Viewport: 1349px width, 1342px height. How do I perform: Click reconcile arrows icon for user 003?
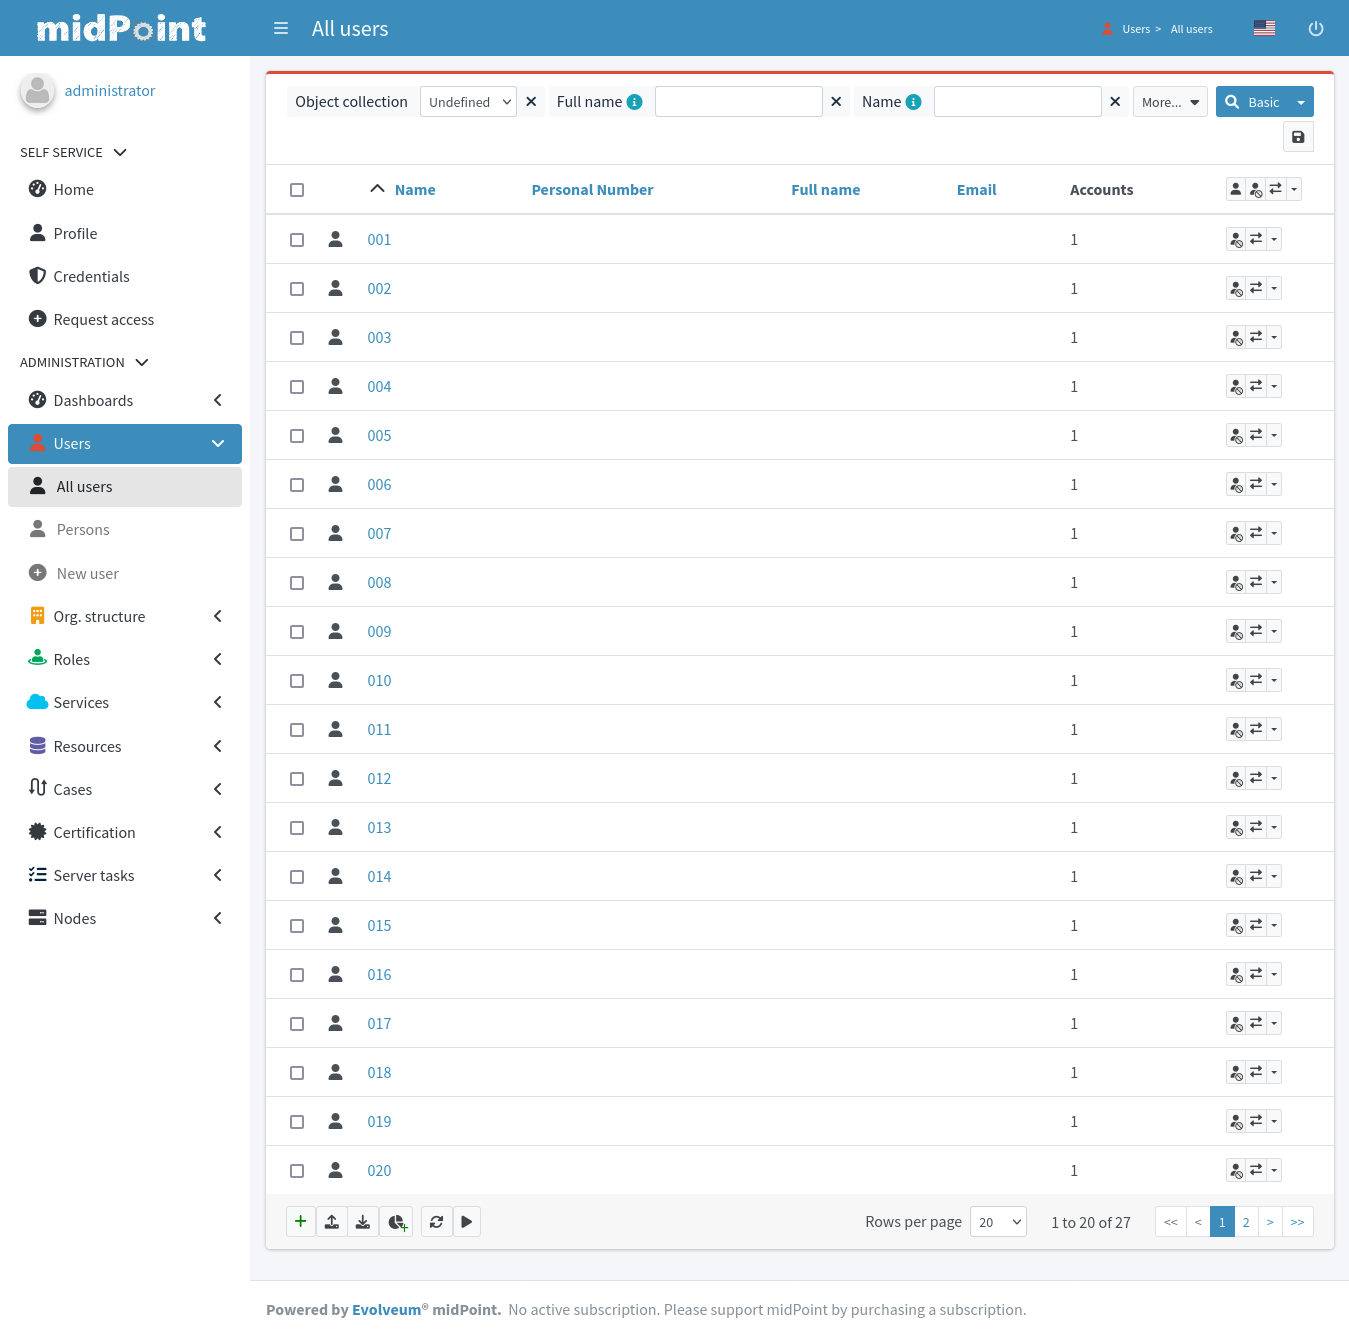click(x=1256, y=337)
